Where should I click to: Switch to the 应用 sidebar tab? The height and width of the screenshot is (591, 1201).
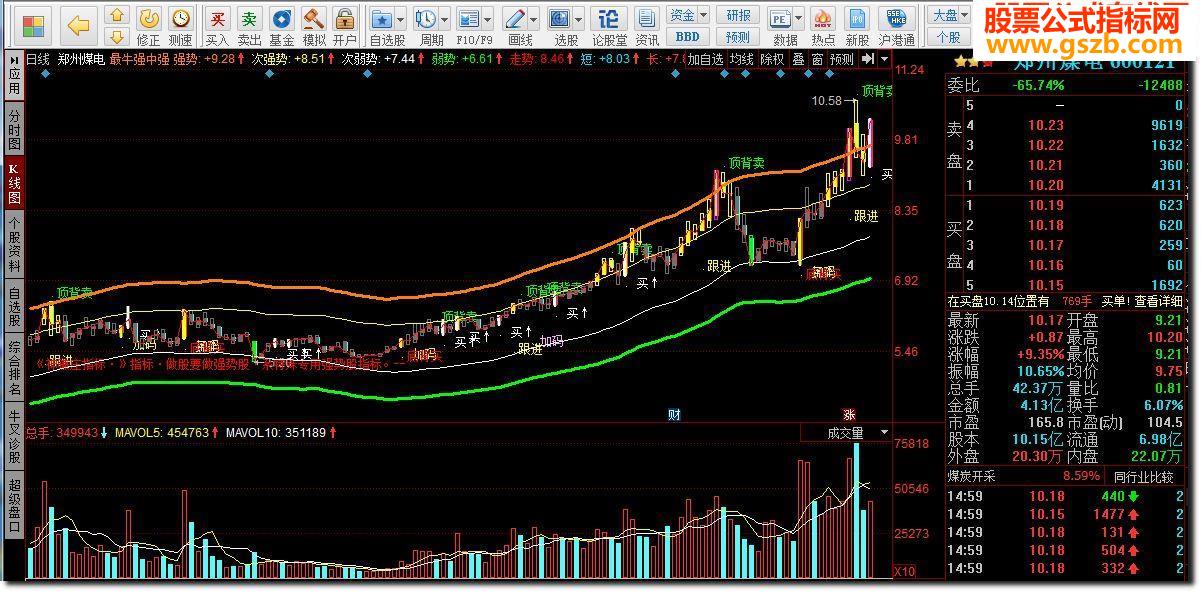coord(13,77)
